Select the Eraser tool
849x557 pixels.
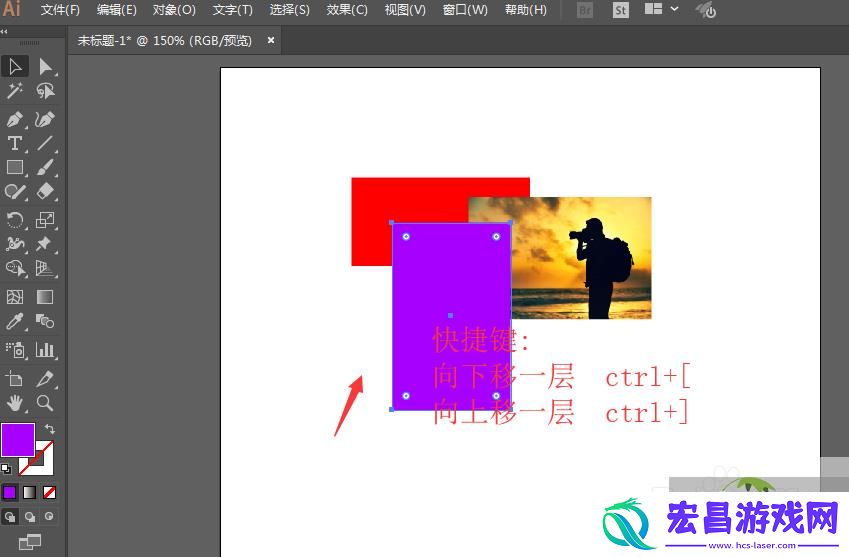(45, 191)
